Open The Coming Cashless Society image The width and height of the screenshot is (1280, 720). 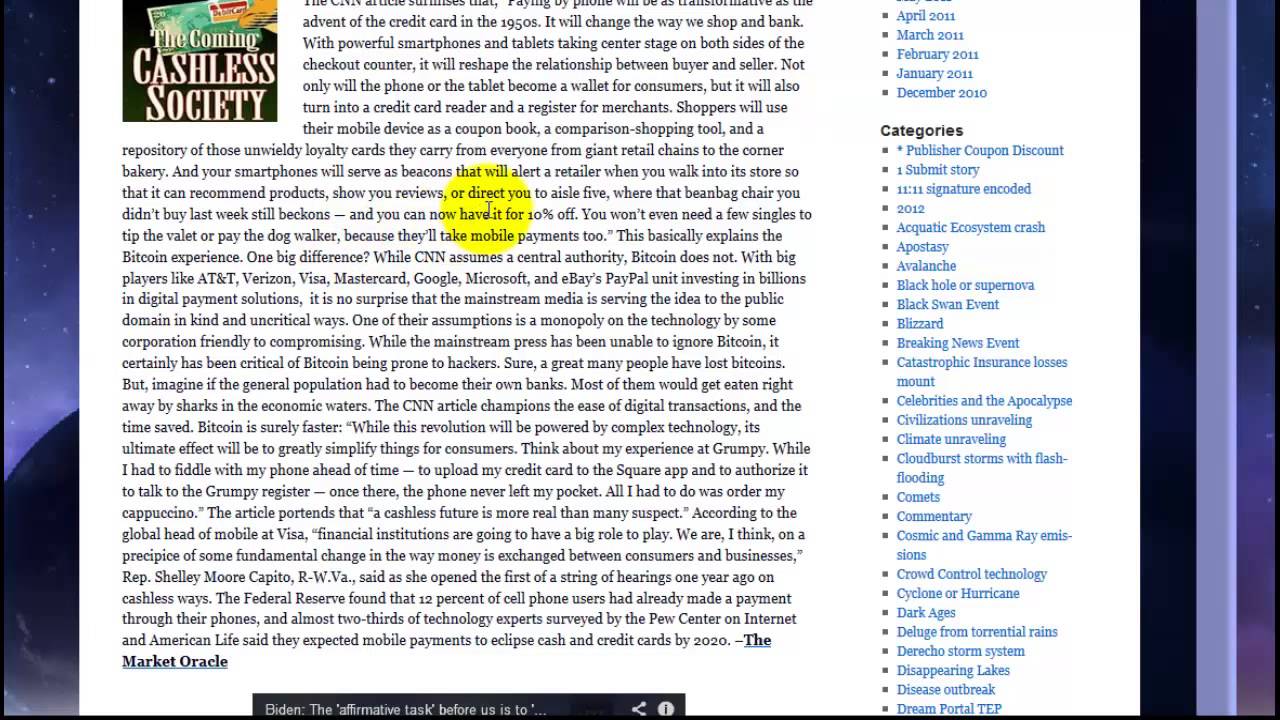[x=200, y=60]
